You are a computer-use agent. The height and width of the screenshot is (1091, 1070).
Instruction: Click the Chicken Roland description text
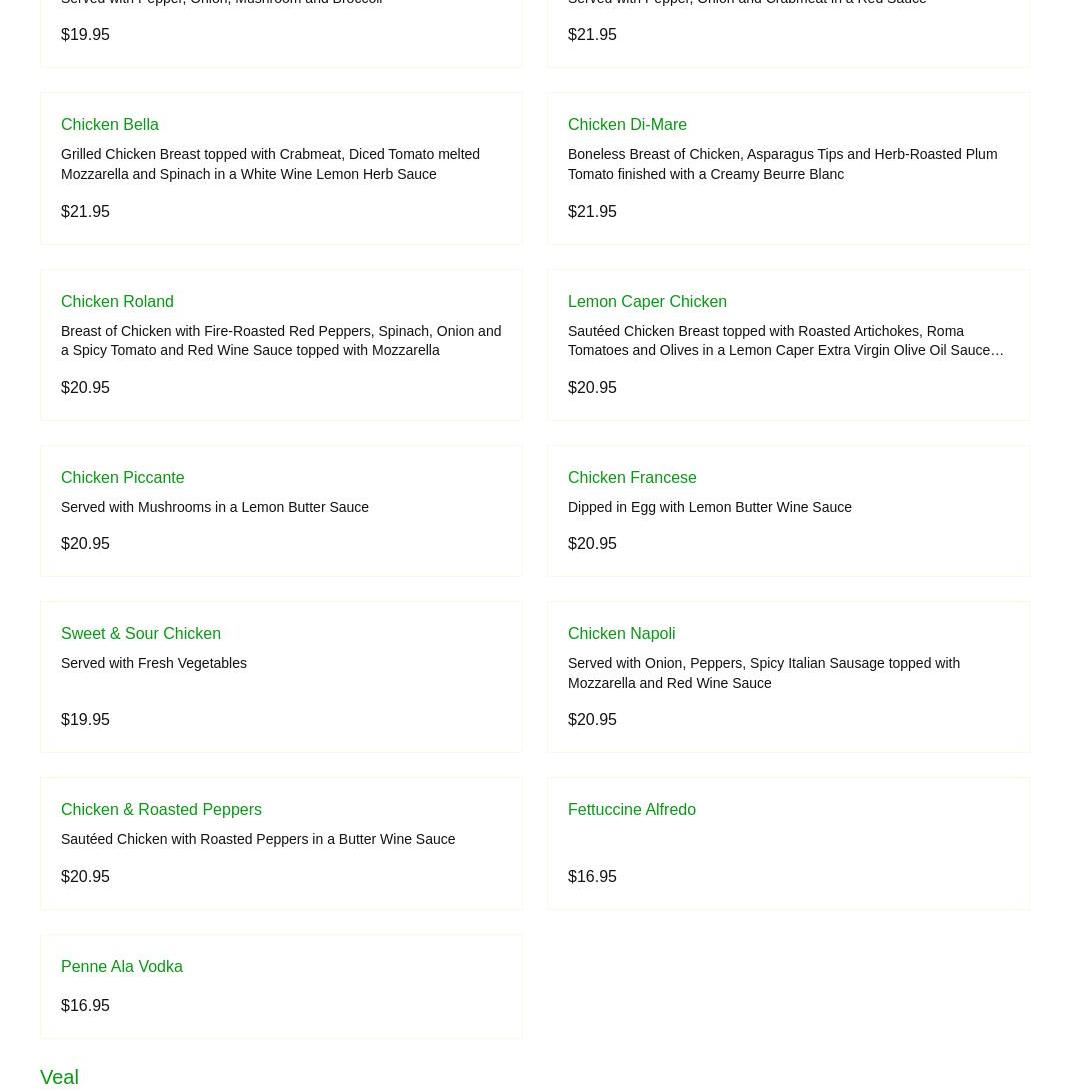281,341
